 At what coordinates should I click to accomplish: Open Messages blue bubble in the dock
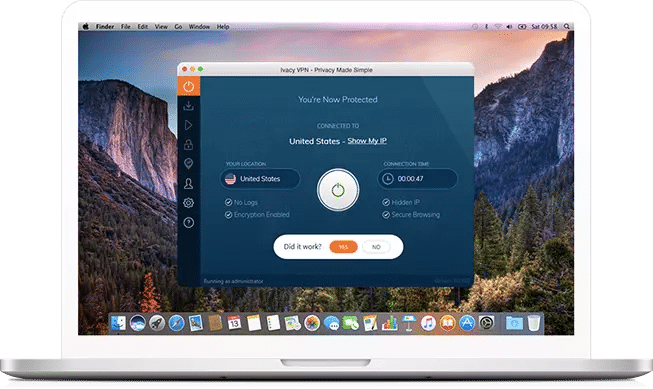click(x=331, y=323)
